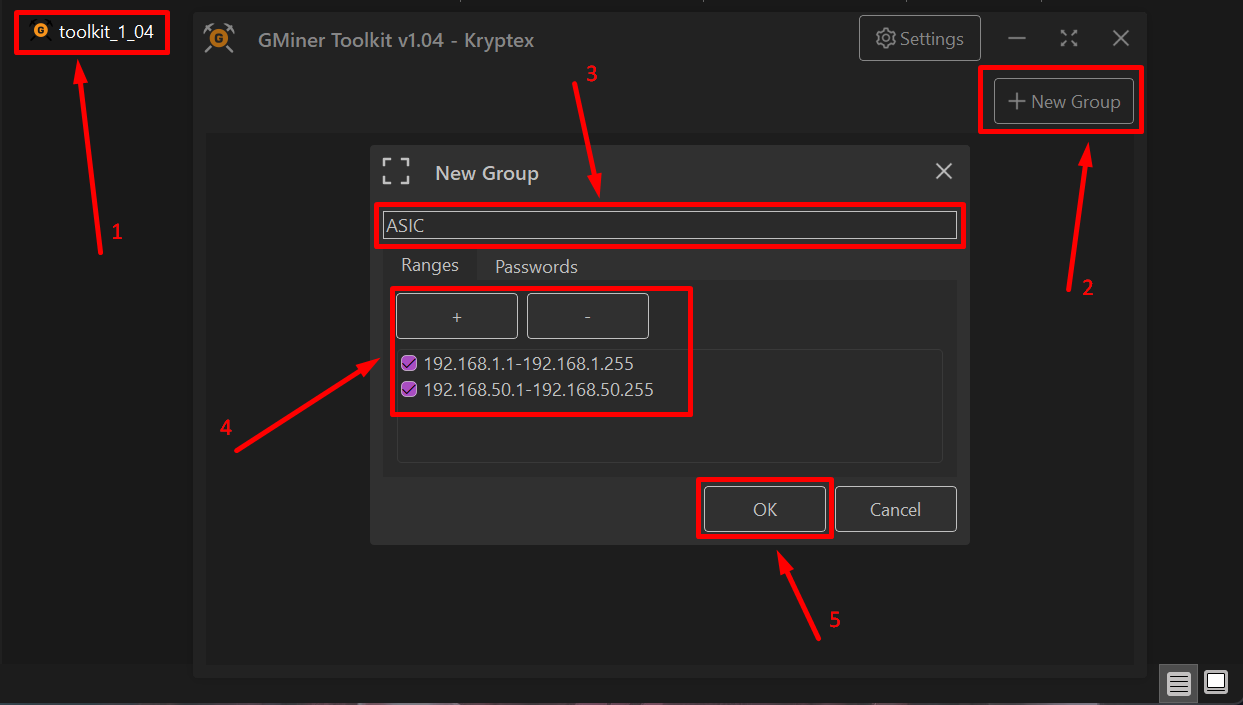The width and height of the screenshot is (1243, 705).
Task: Confirm the new group with OK
Action: coord(765,509)
